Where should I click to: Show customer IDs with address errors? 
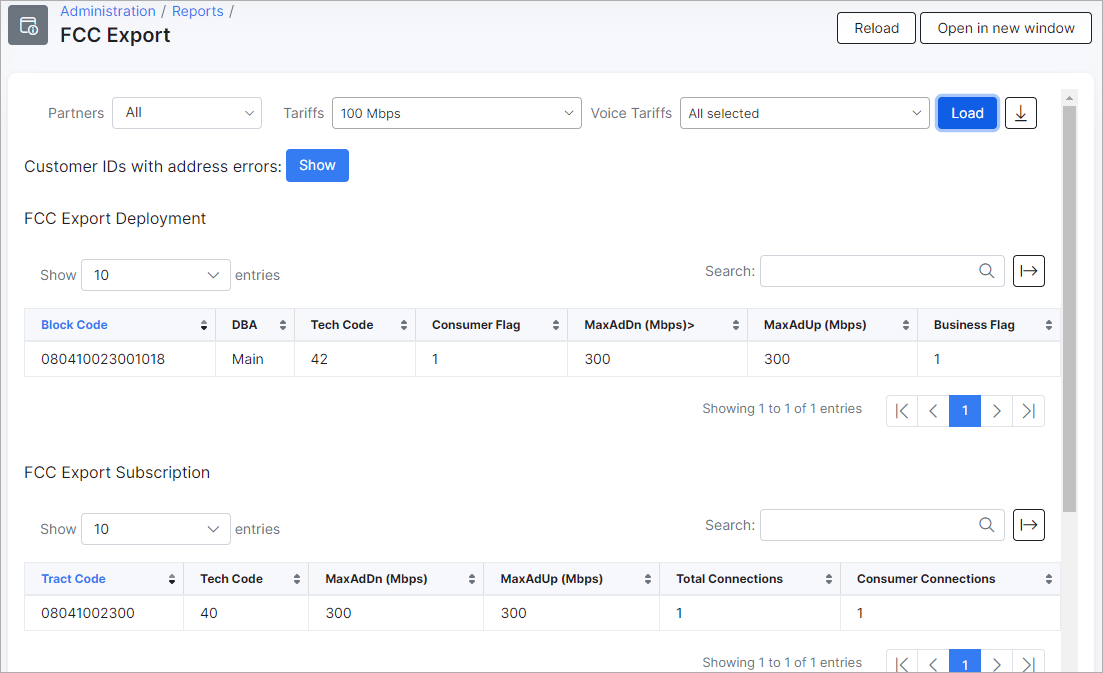[x=317, y=165]
